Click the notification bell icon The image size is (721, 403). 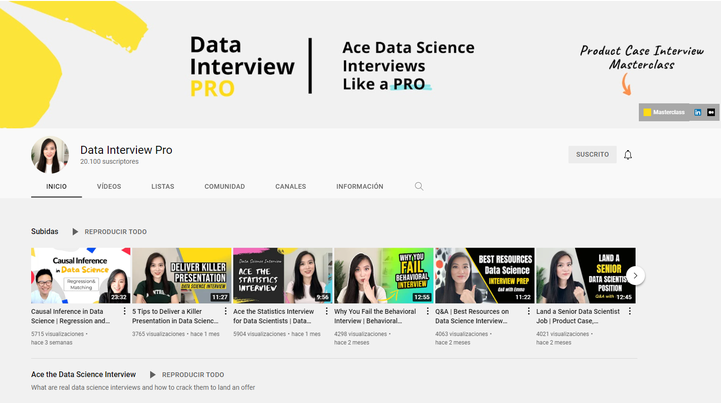[x=628, y=155]
